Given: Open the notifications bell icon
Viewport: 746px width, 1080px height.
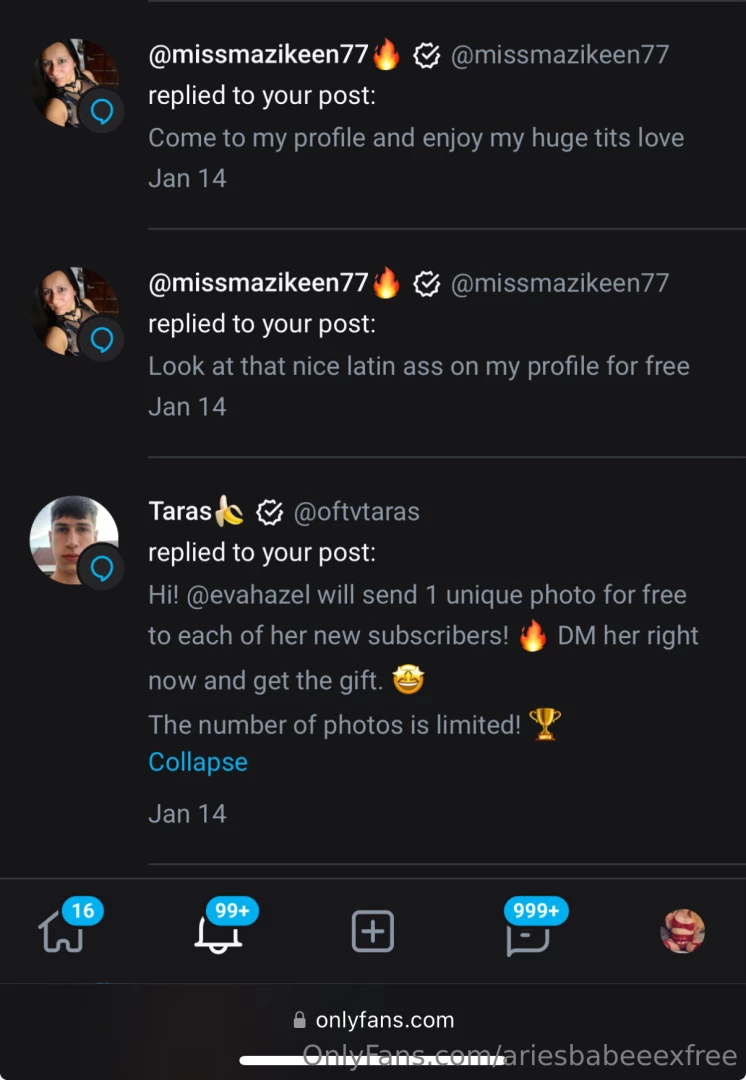Looking at the screenshot, I should tap(218, 932).
